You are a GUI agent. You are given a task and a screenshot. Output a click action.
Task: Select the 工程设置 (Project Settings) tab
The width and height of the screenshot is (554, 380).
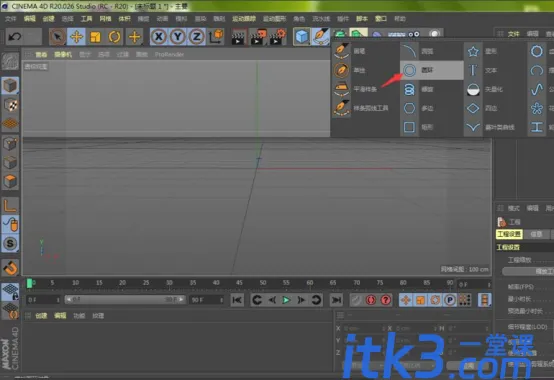point(509,234)
